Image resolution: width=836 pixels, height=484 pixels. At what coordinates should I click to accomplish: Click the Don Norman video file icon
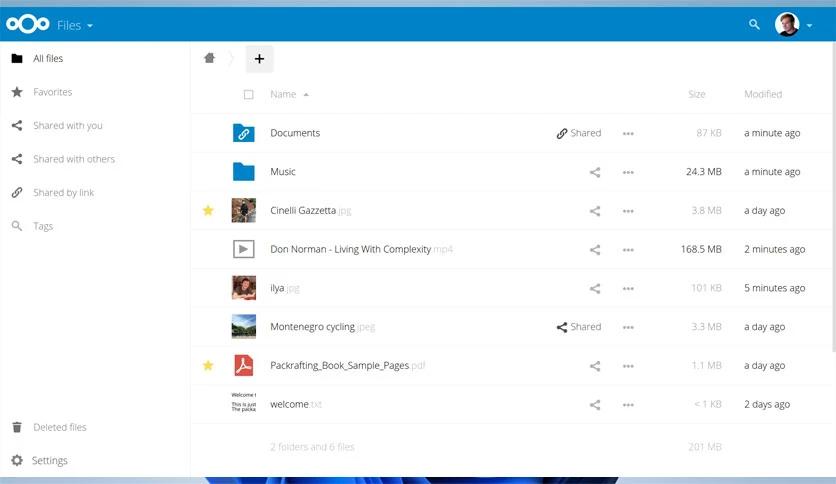[244, 249]
